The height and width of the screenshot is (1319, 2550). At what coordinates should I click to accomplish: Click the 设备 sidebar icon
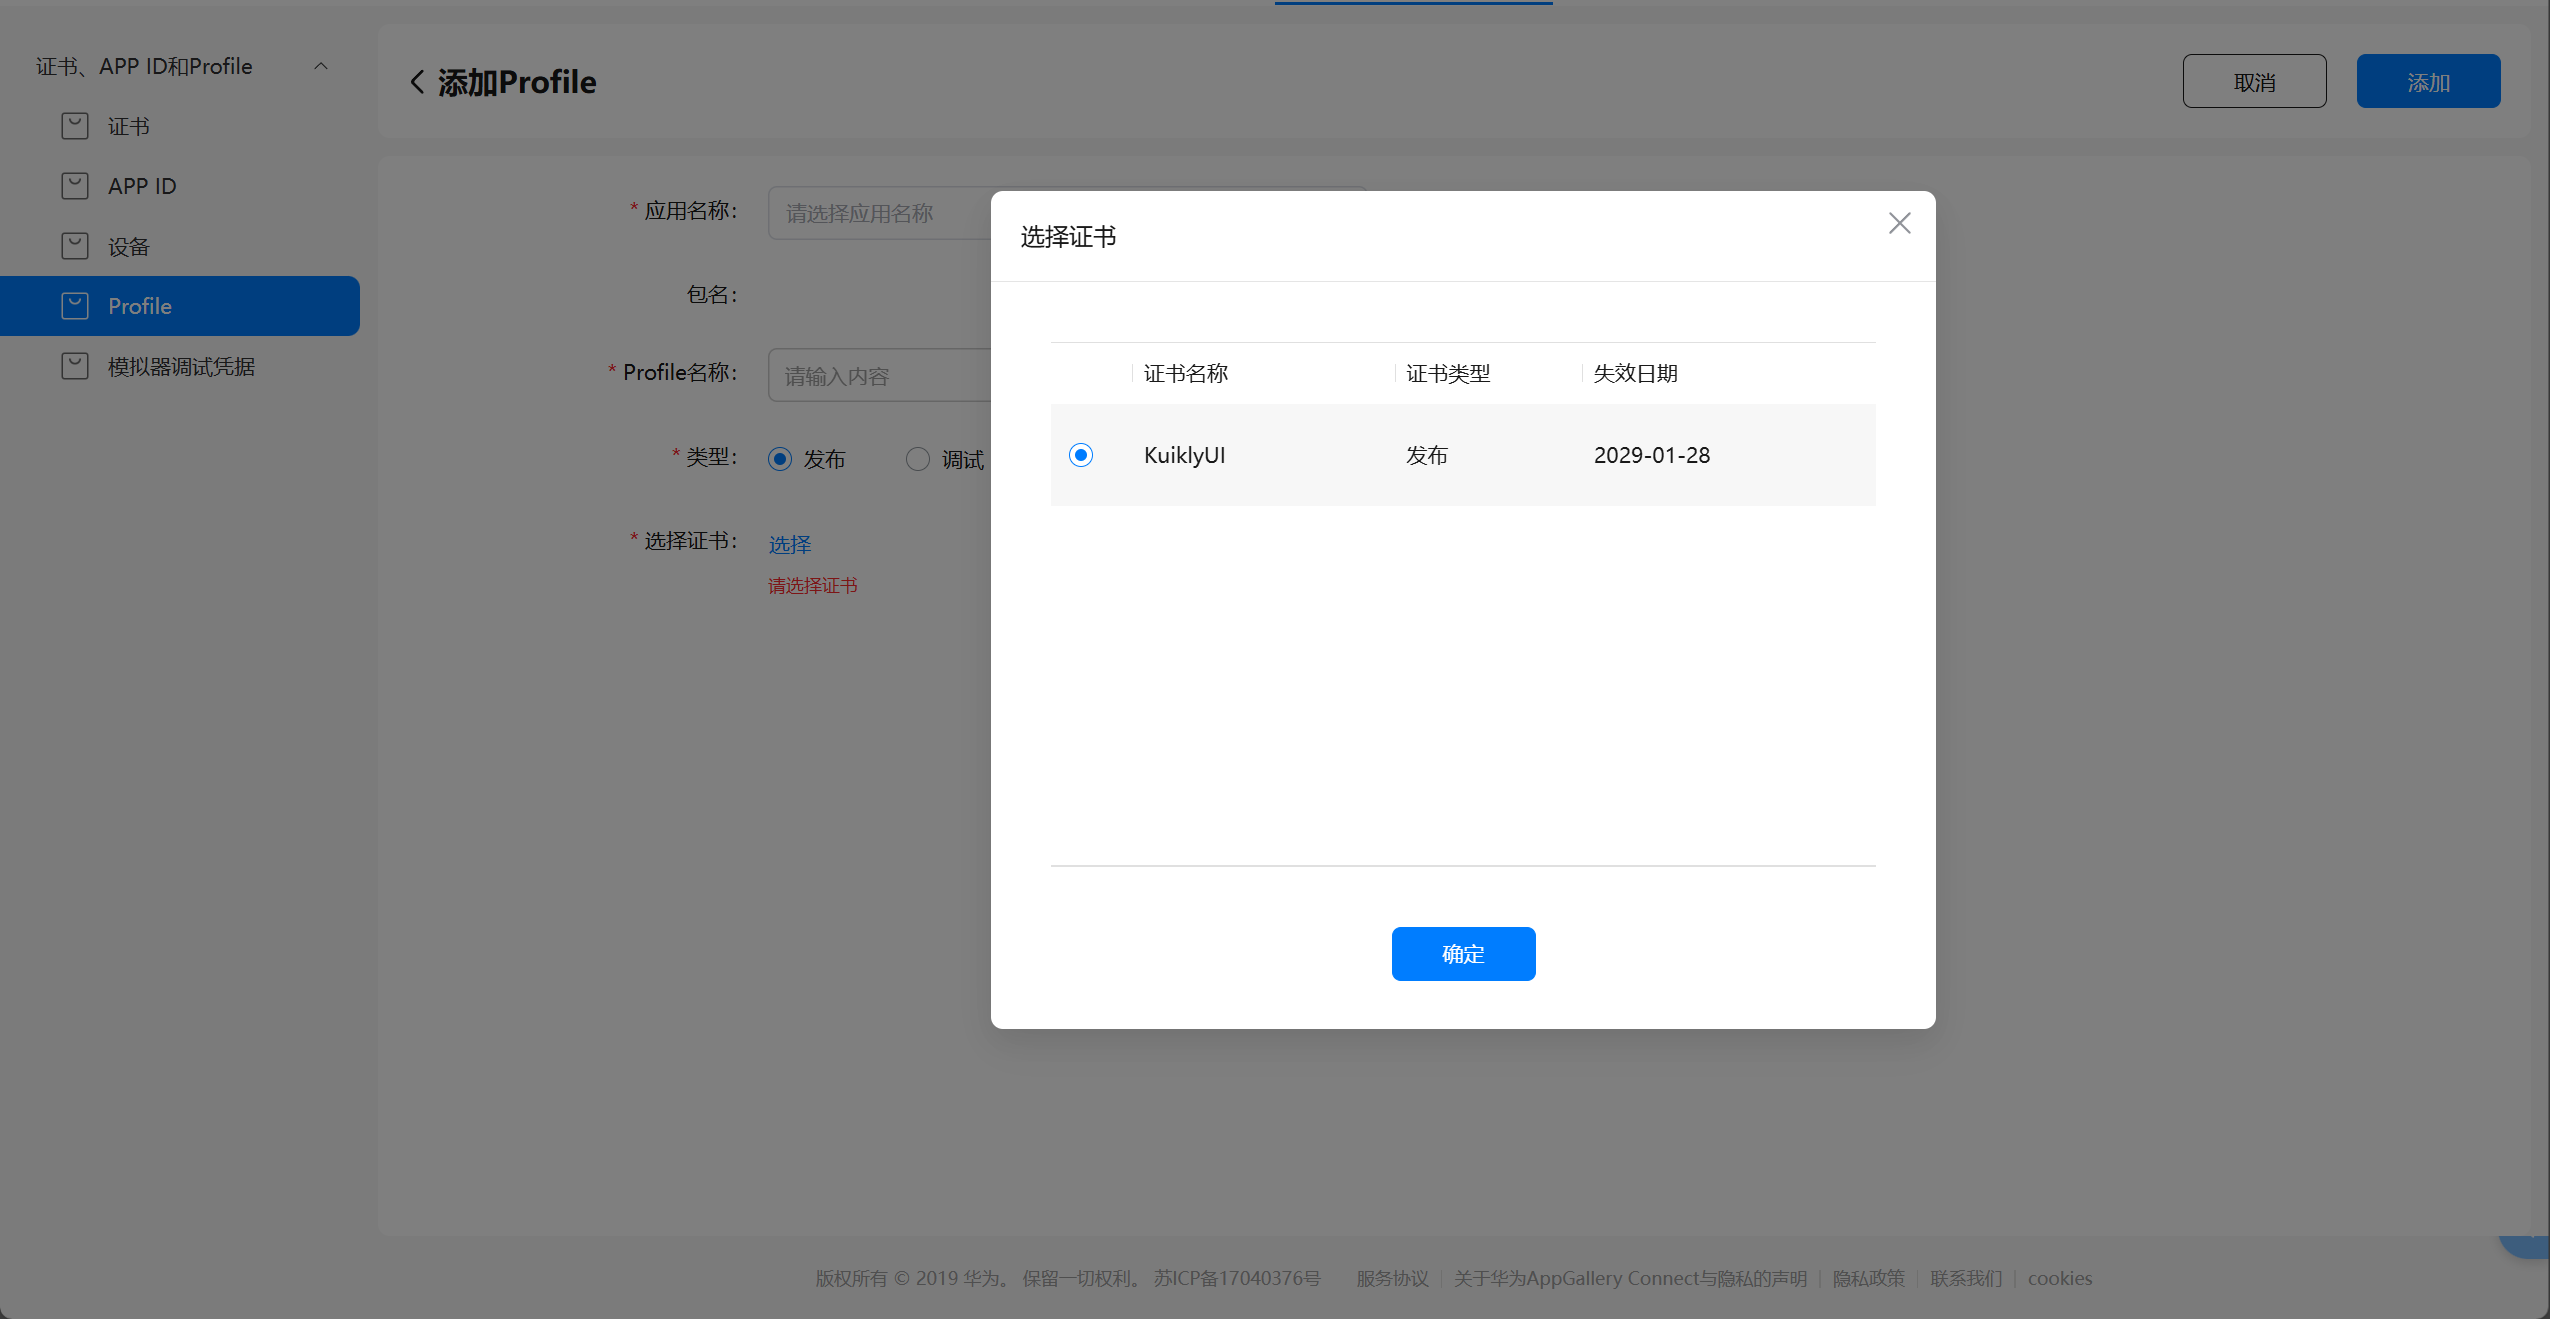point(75,246)
